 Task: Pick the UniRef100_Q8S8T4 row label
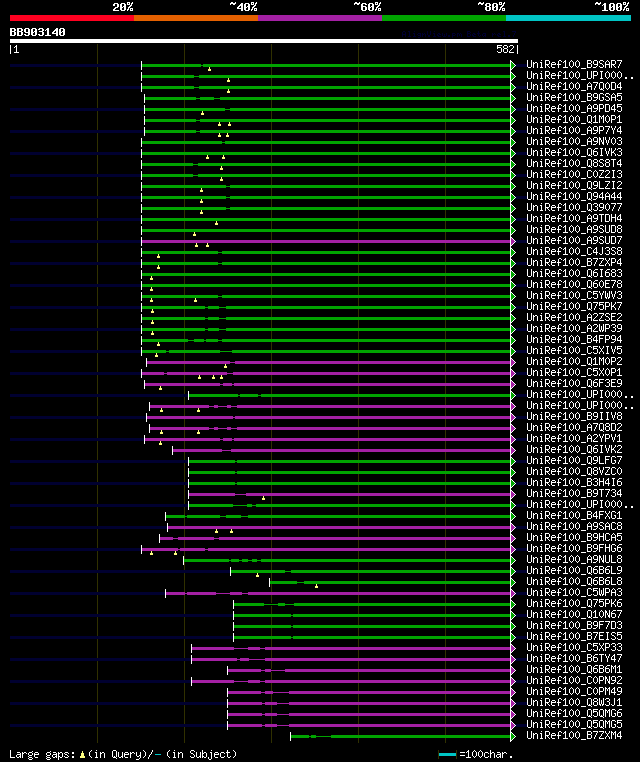click(x=574, y=163)
